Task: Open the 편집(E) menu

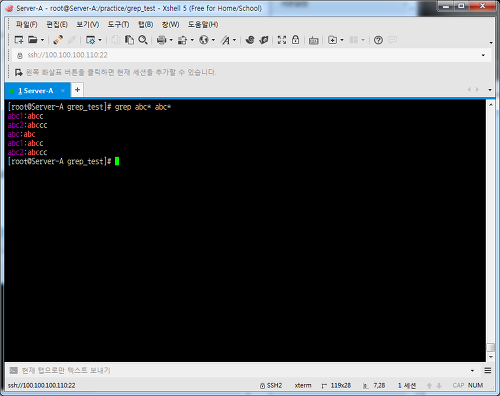Action: point(57,24)
